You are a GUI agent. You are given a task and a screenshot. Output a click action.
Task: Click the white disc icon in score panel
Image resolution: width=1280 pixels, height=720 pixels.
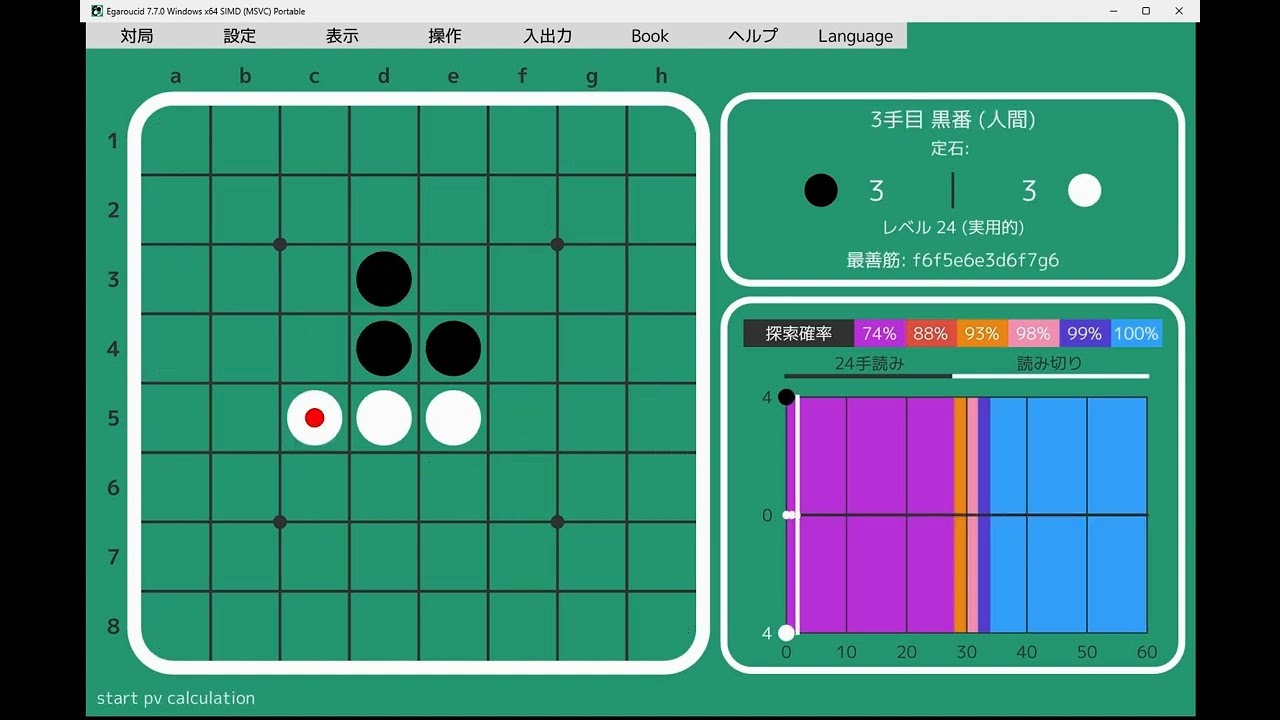(1084, 190)
